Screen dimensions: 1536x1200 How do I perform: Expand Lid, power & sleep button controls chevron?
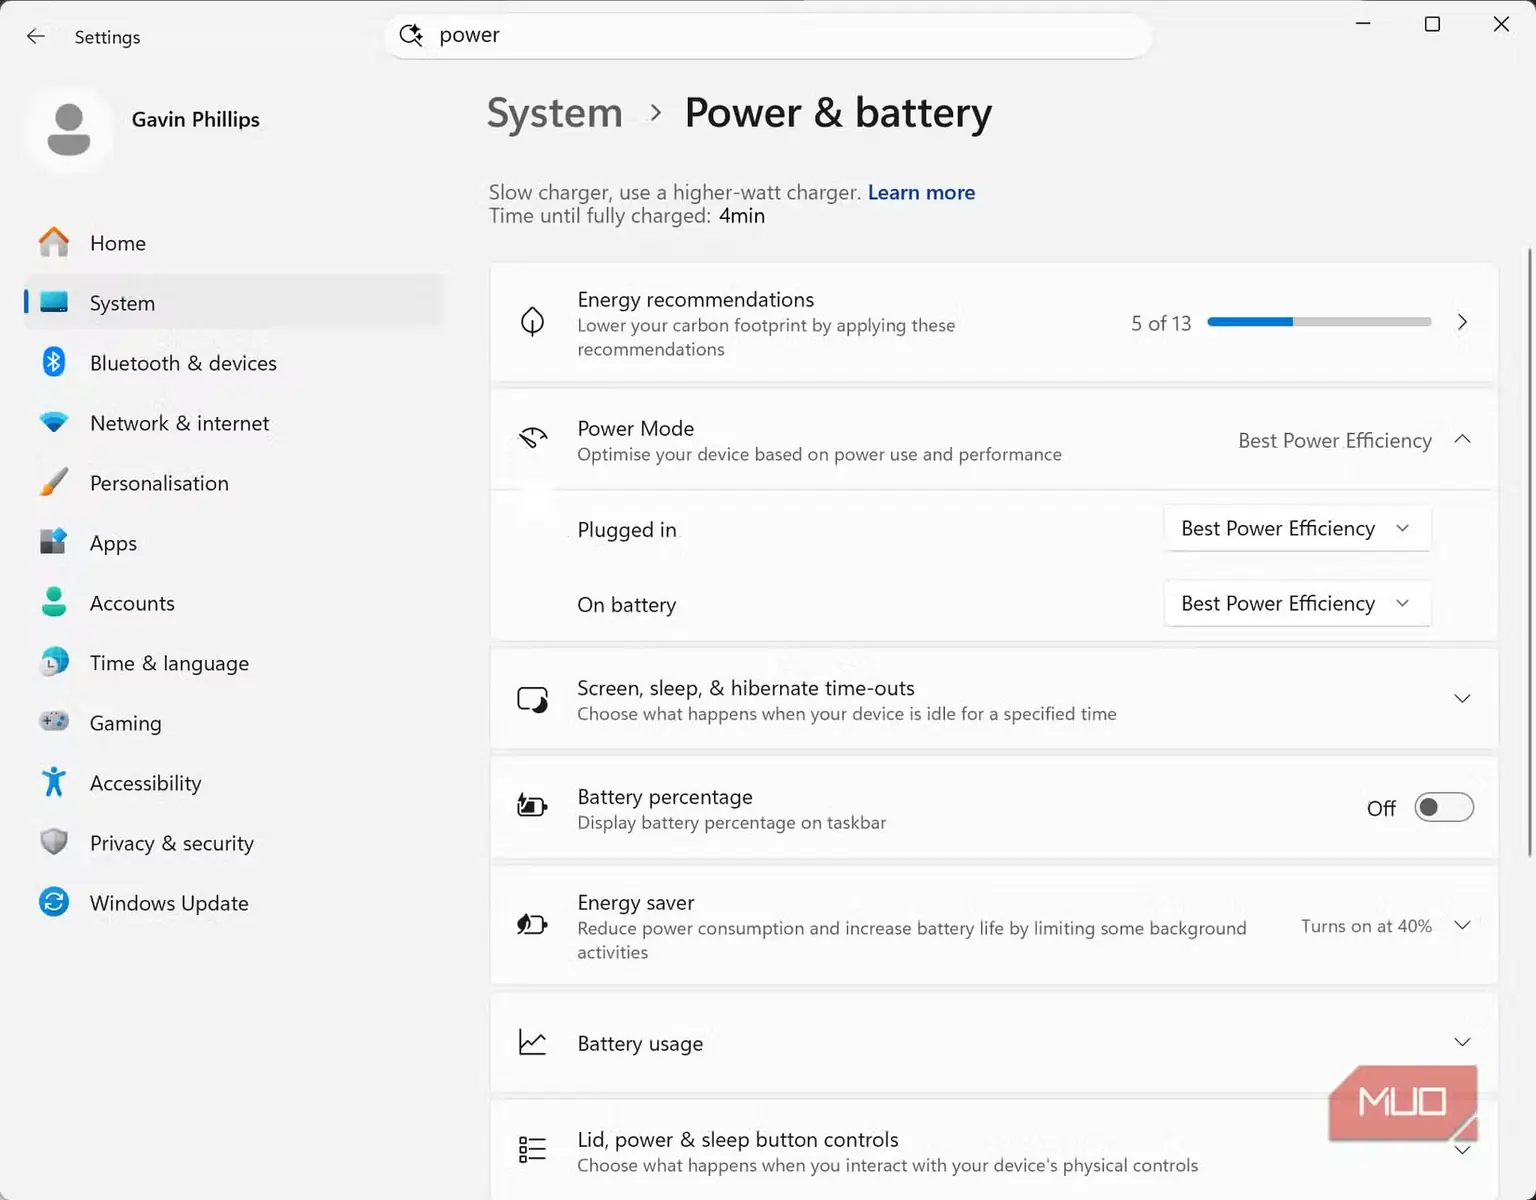coord(1462,1150)
